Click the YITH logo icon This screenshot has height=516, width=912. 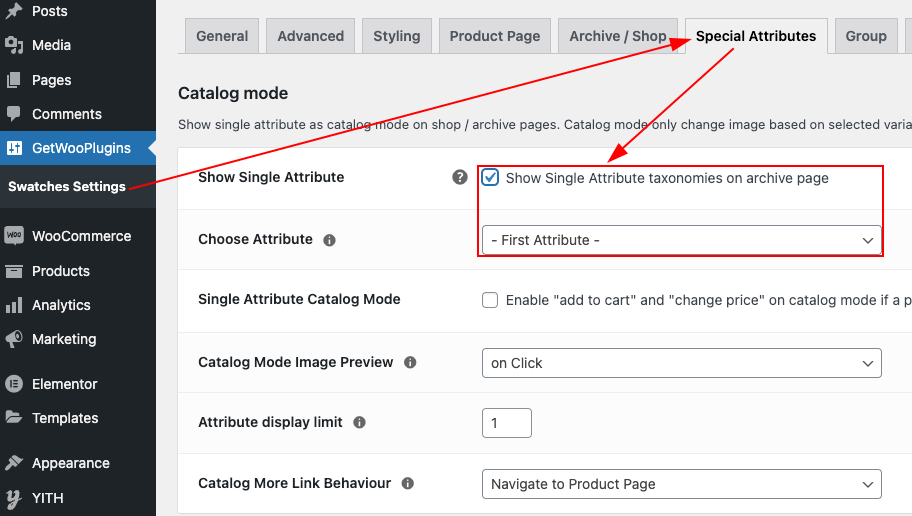click(x=13, y=498)
